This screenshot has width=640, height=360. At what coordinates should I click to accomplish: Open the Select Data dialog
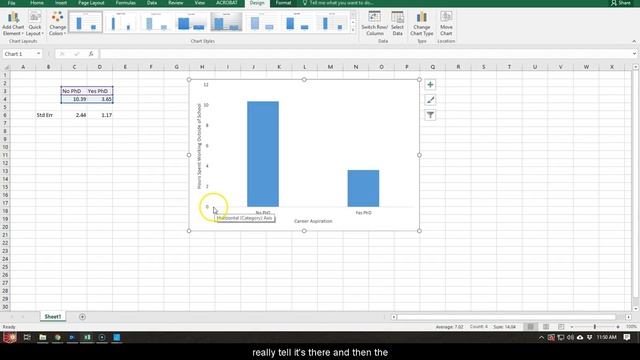[397, 24]
